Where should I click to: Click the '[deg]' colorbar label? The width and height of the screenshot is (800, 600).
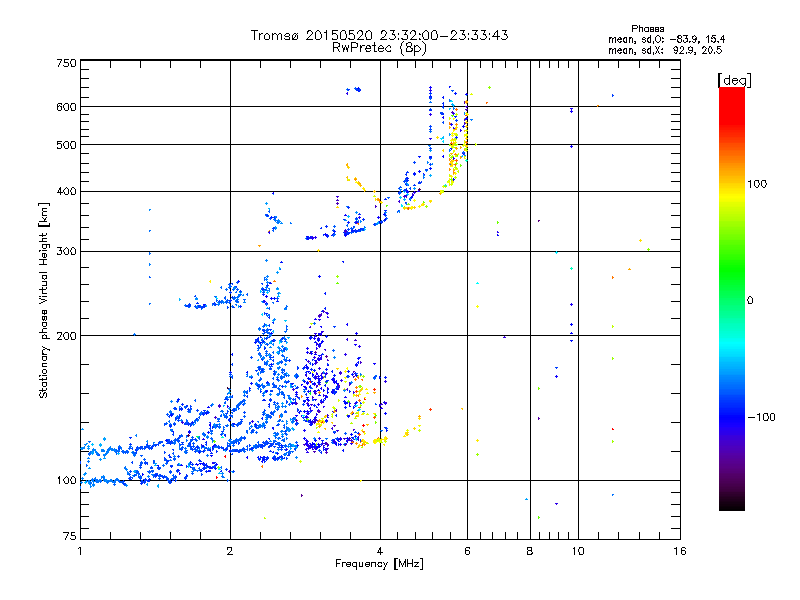point(734,80)
